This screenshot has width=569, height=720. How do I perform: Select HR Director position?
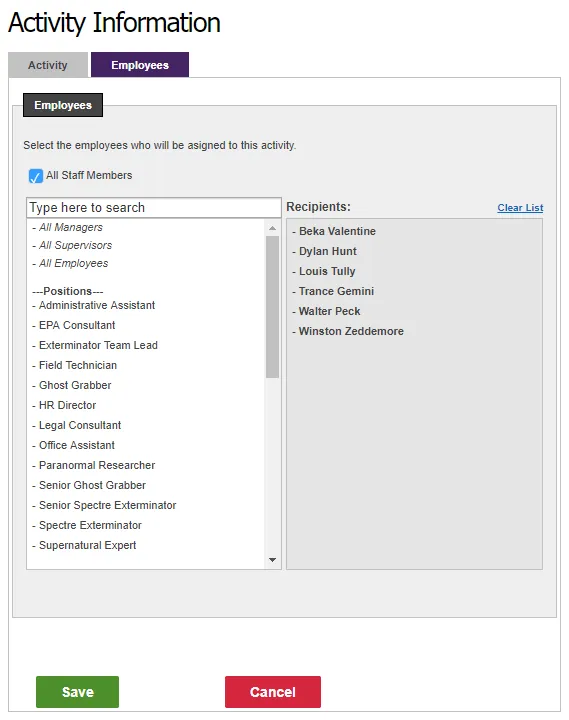click(x=68, y=405)
